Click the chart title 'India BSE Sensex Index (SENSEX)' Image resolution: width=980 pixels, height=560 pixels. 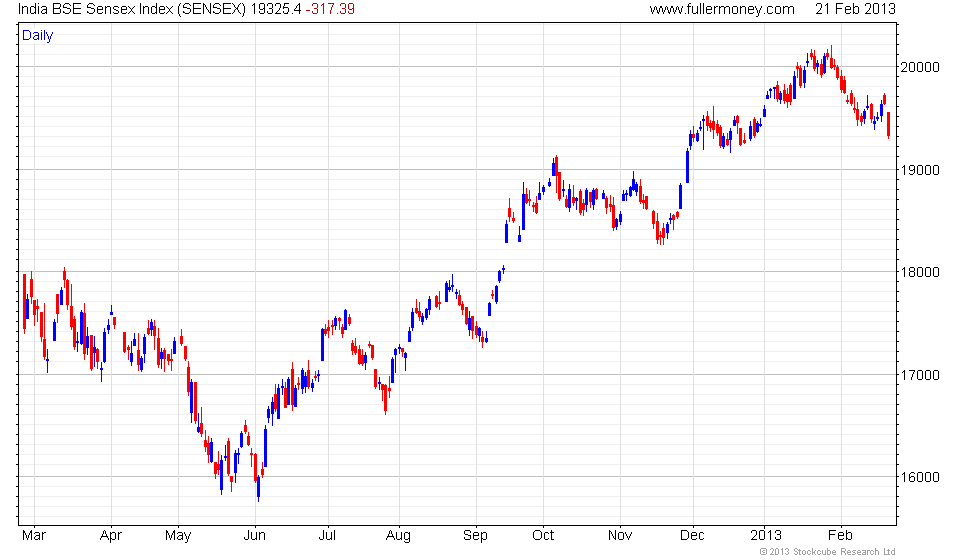coord(132,9)
